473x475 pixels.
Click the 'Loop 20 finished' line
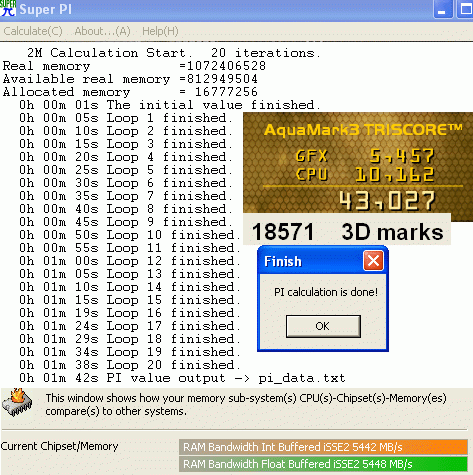[130, 365]
